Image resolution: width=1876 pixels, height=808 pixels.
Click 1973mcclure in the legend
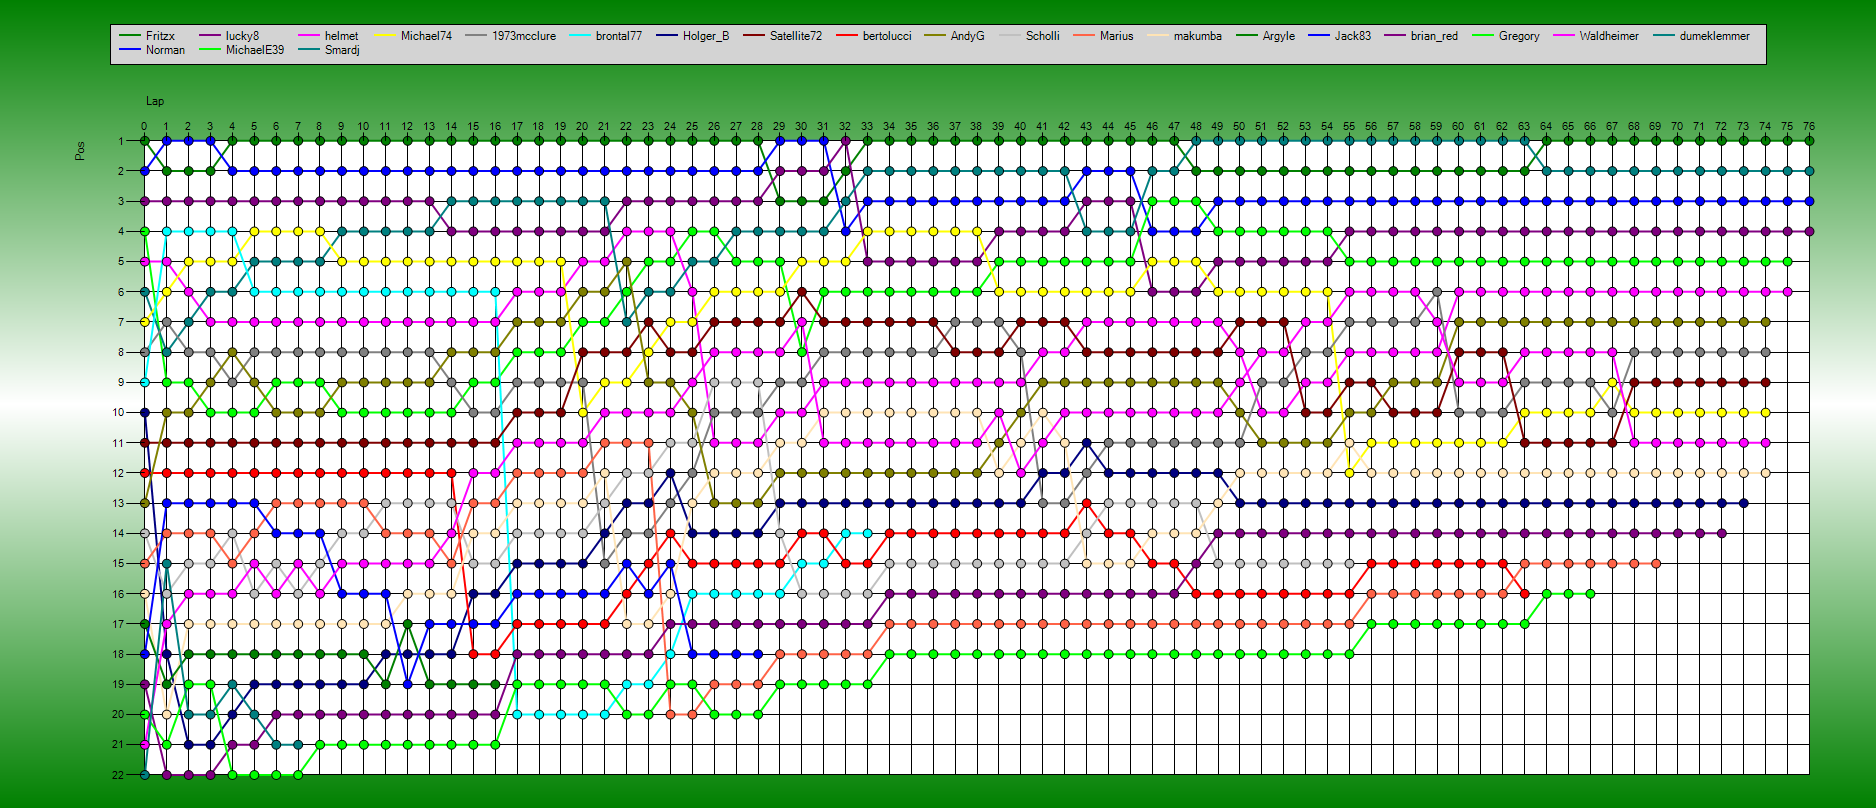click(x=524, y=36)
